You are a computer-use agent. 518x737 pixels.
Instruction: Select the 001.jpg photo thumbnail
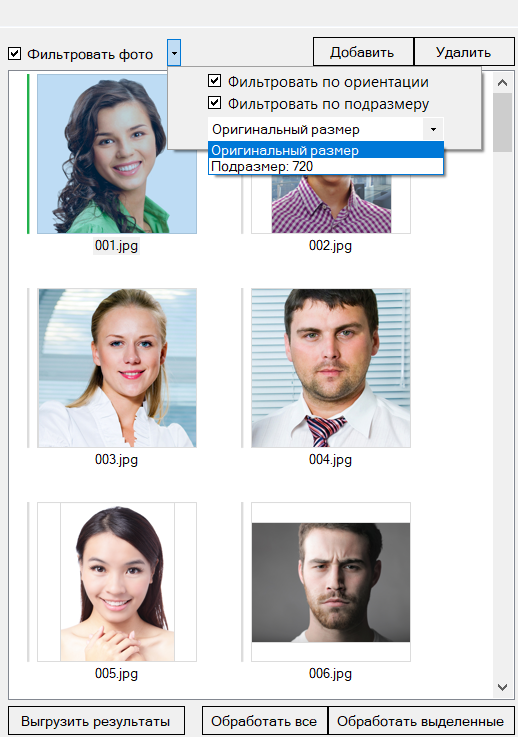(x=117, y=154)
